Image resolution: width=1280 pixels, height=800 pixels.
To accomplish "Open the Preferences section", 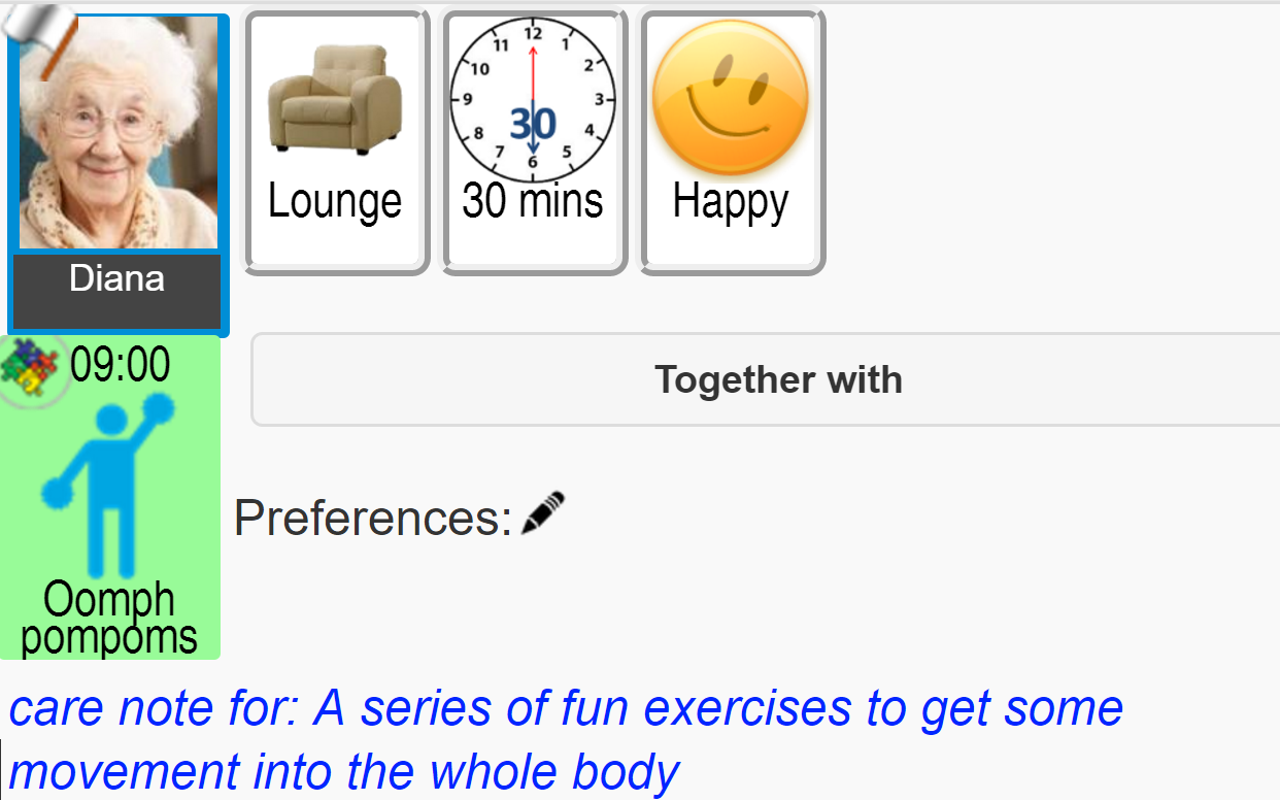I will [370, 517].
